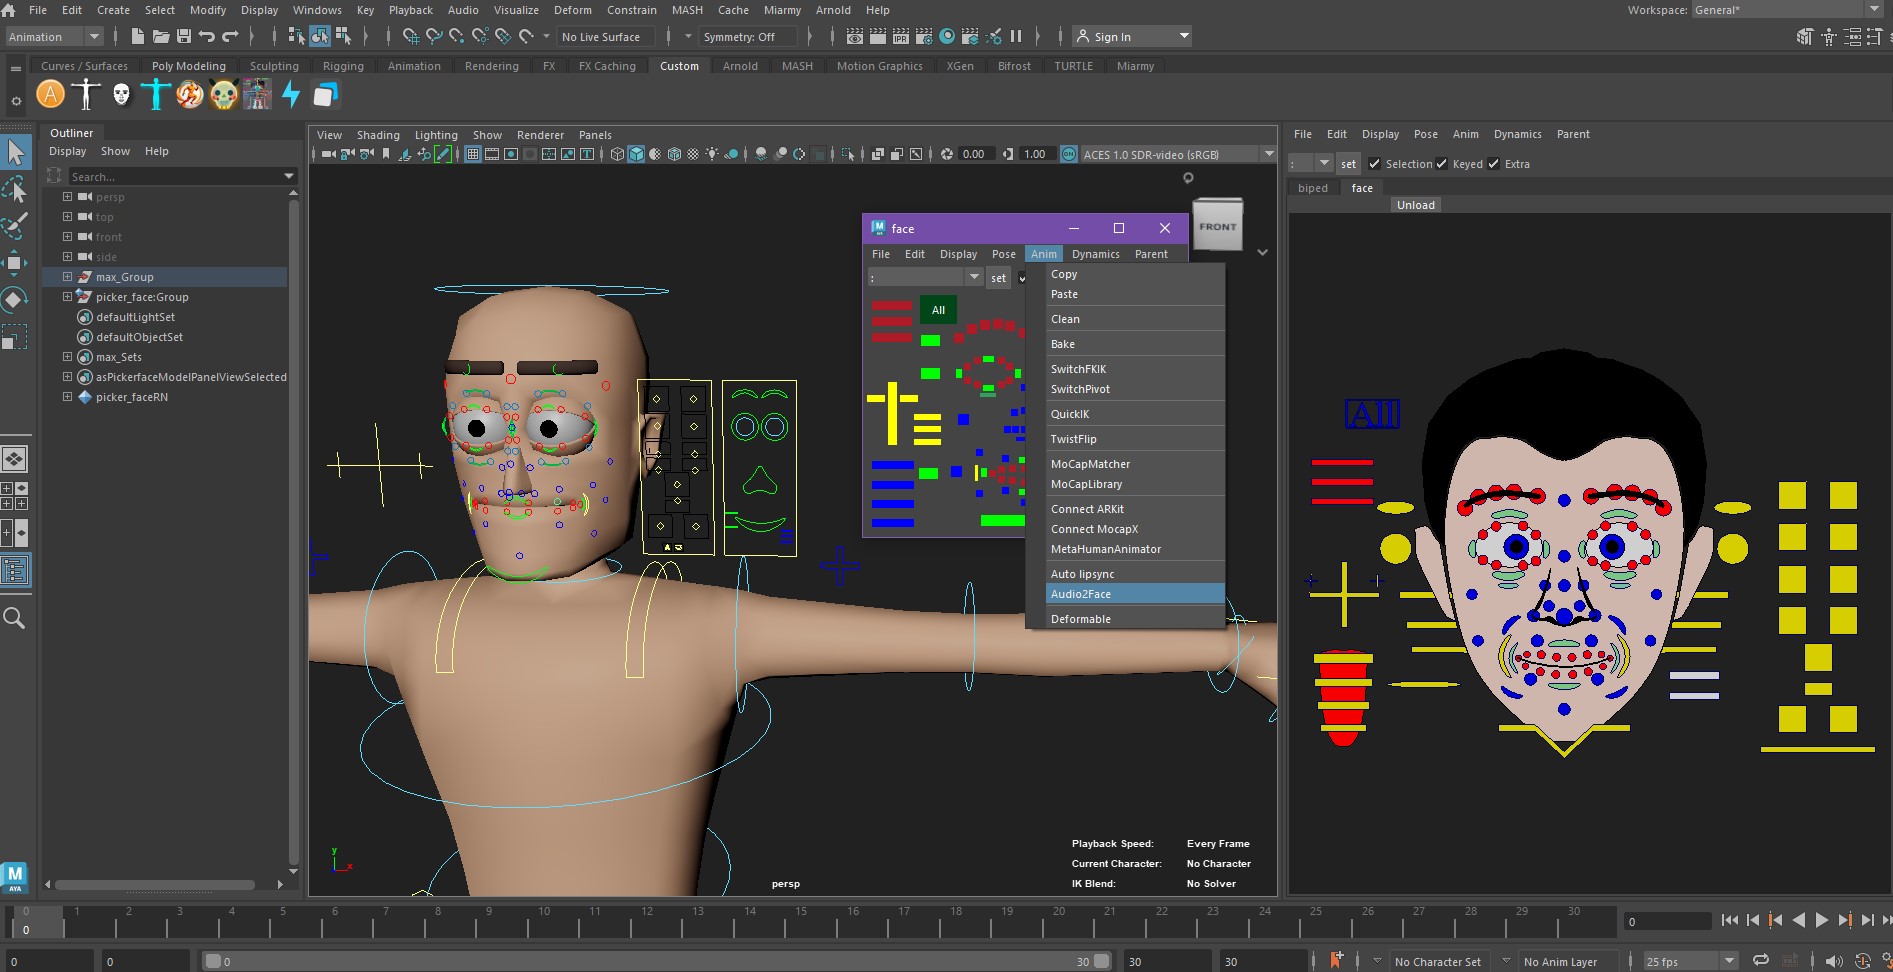
Task: Open ACES 1.0 SDR-video view transform dropdown
Action: (x=1178, y=154)
